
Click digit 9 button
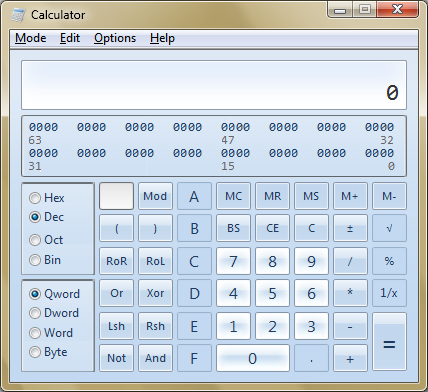click(311, 261)
